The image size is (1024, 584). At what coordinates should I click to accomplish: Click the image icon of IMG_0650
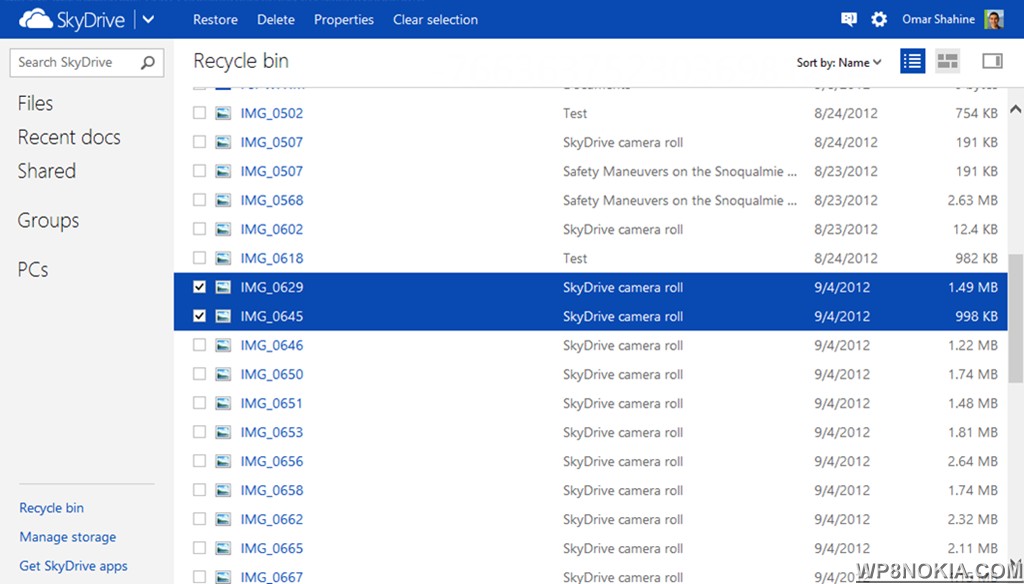[223, 374]
